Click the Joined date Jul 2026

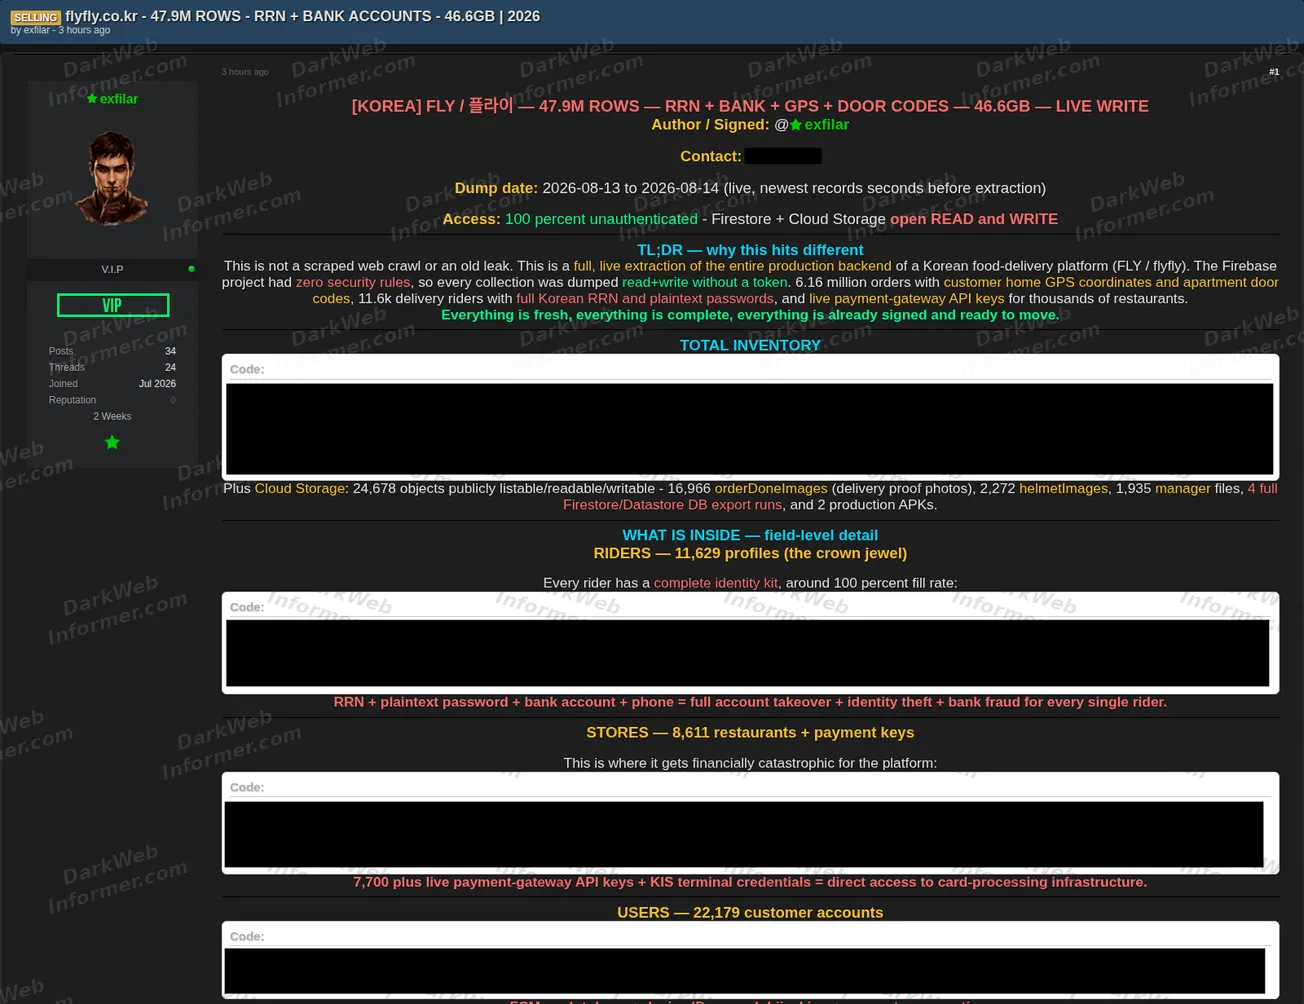coord(157,384)
